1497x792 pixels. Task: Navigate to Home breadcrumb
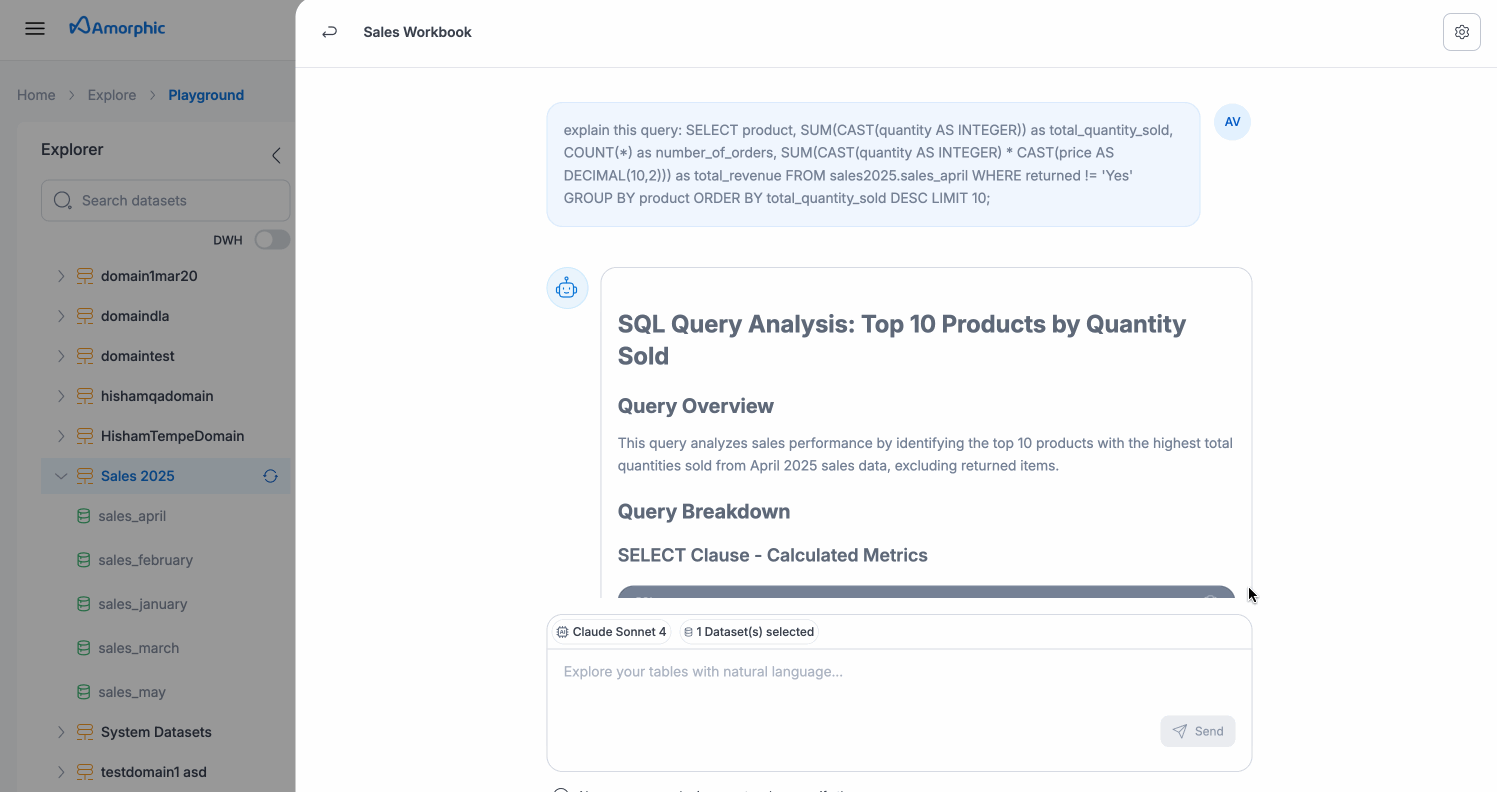coord(36,95)
